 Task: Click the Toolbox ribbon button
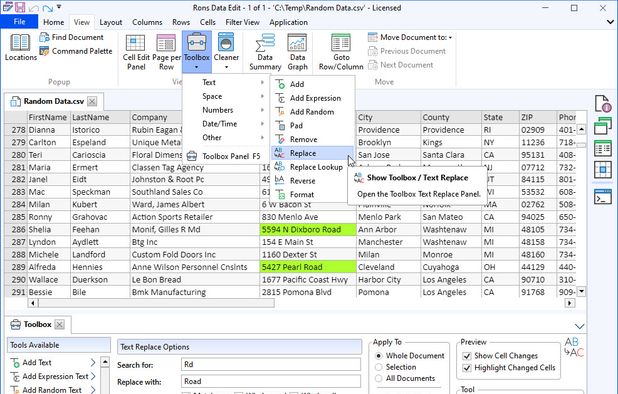(x=197, y=52)
